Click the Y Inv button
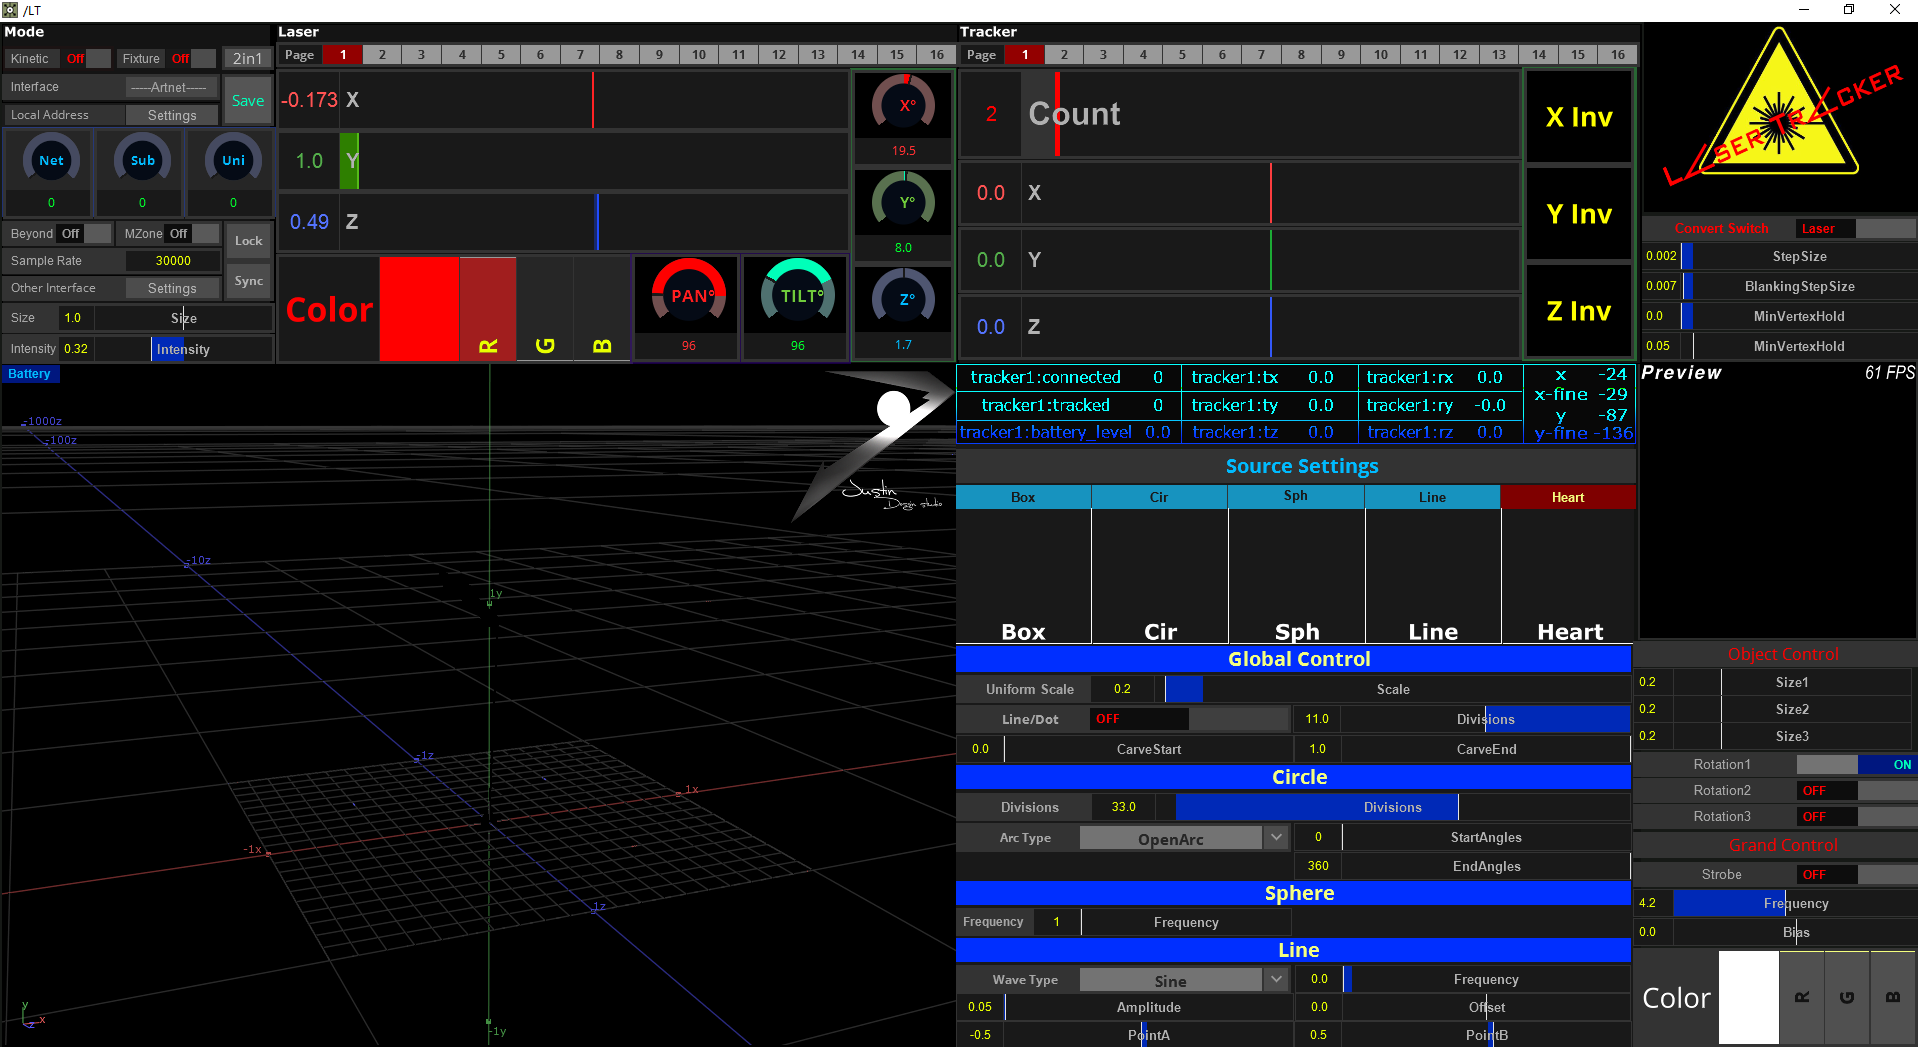Viewport: 1918px width, 1047px height. click(x=1579, y=214)
